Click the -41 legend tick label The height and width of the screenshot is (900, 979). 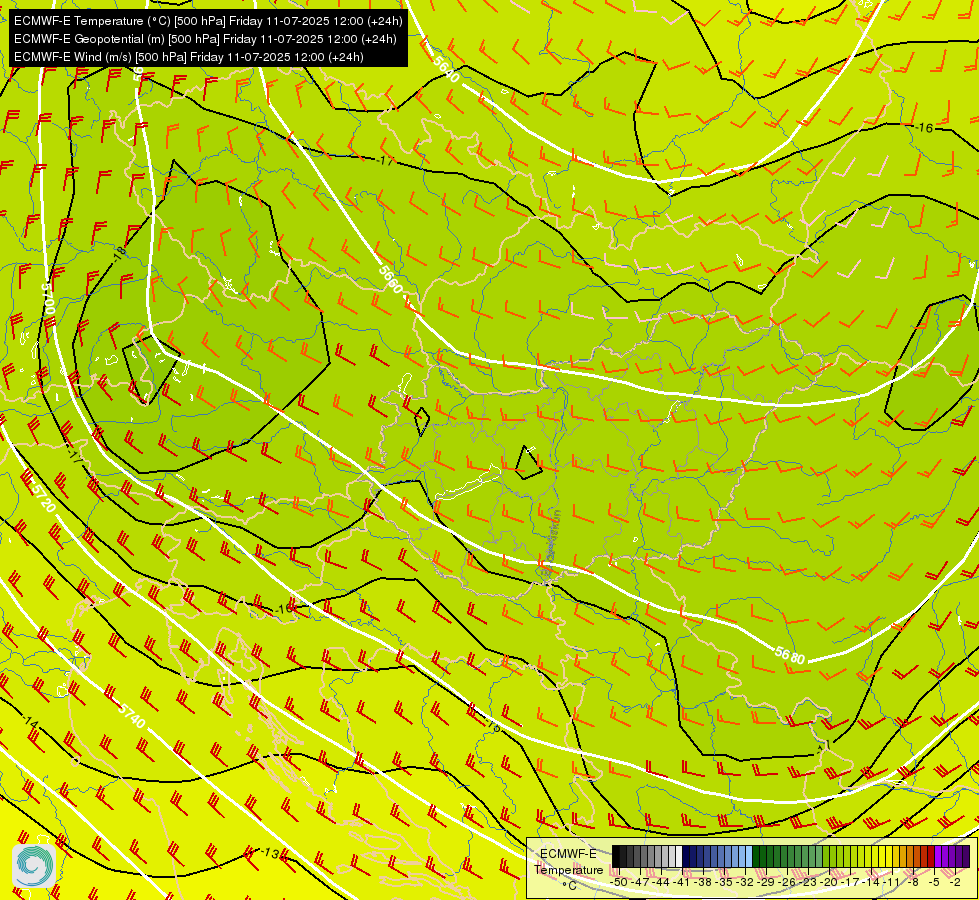(681, 882)
